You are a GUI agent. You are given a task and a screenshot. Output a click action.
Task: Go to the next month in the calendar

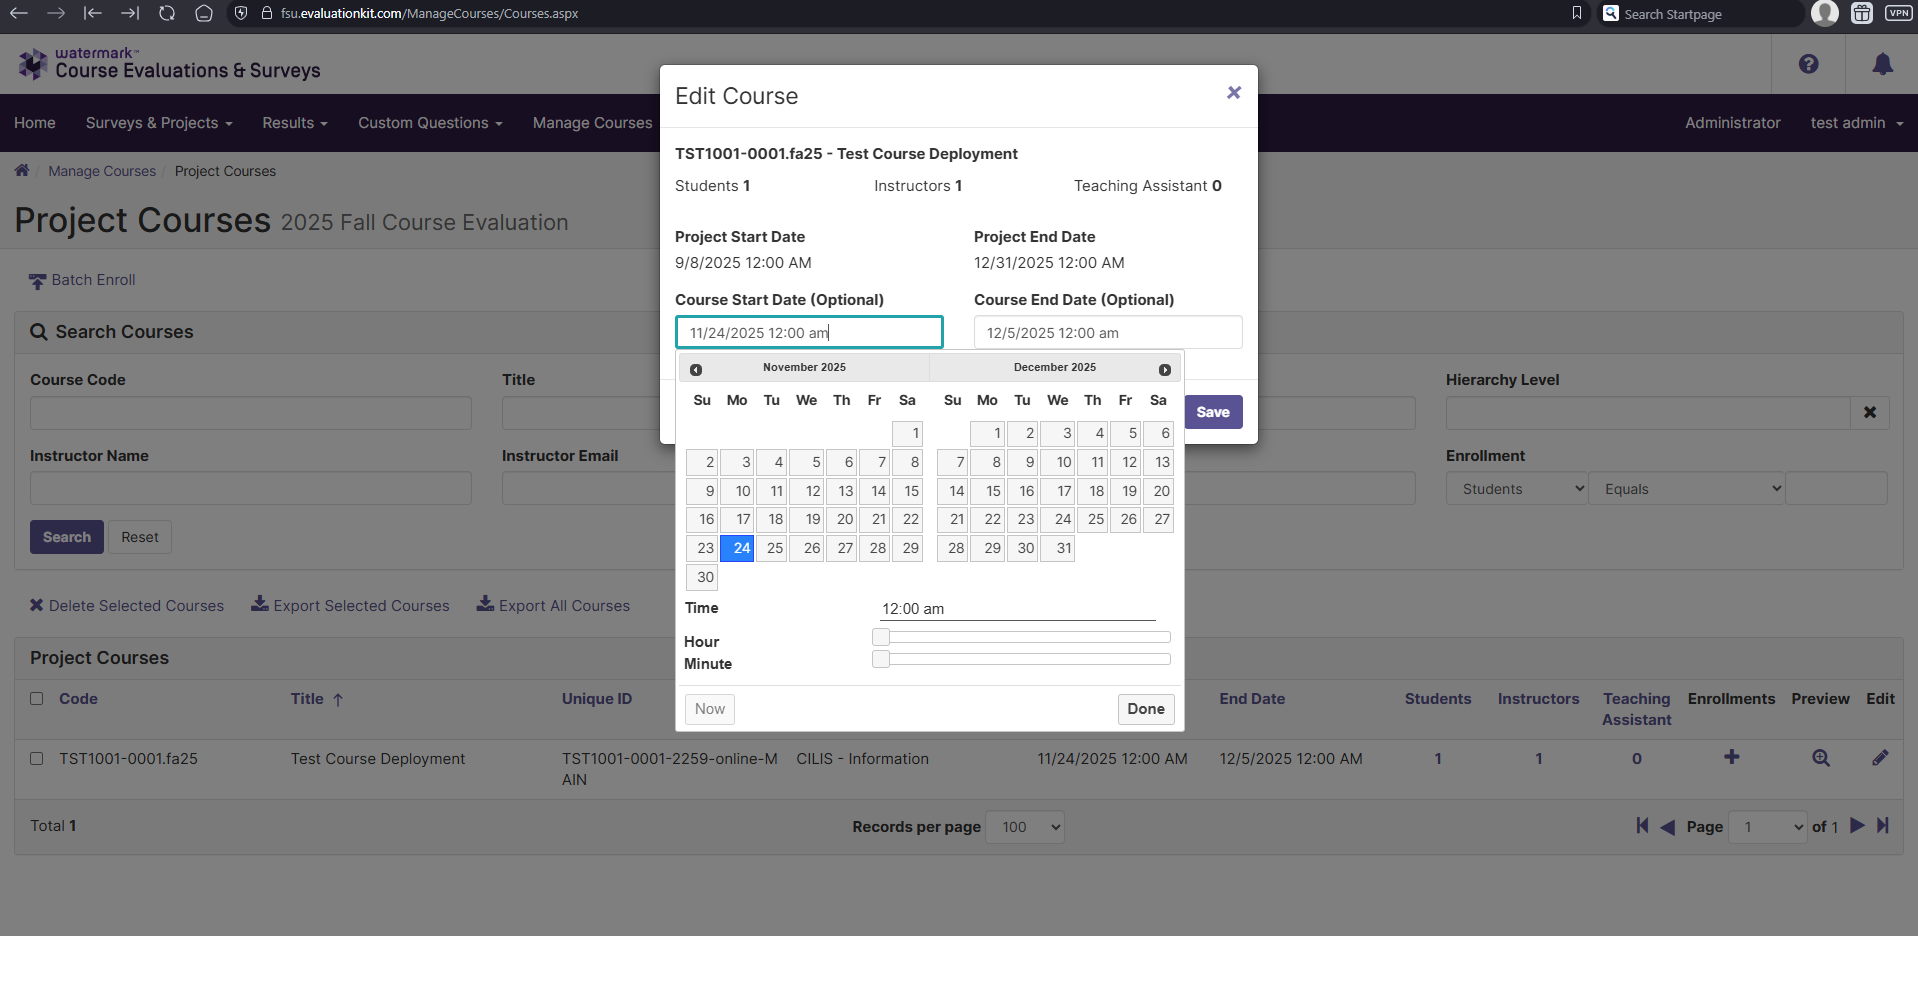[1165, 369]
